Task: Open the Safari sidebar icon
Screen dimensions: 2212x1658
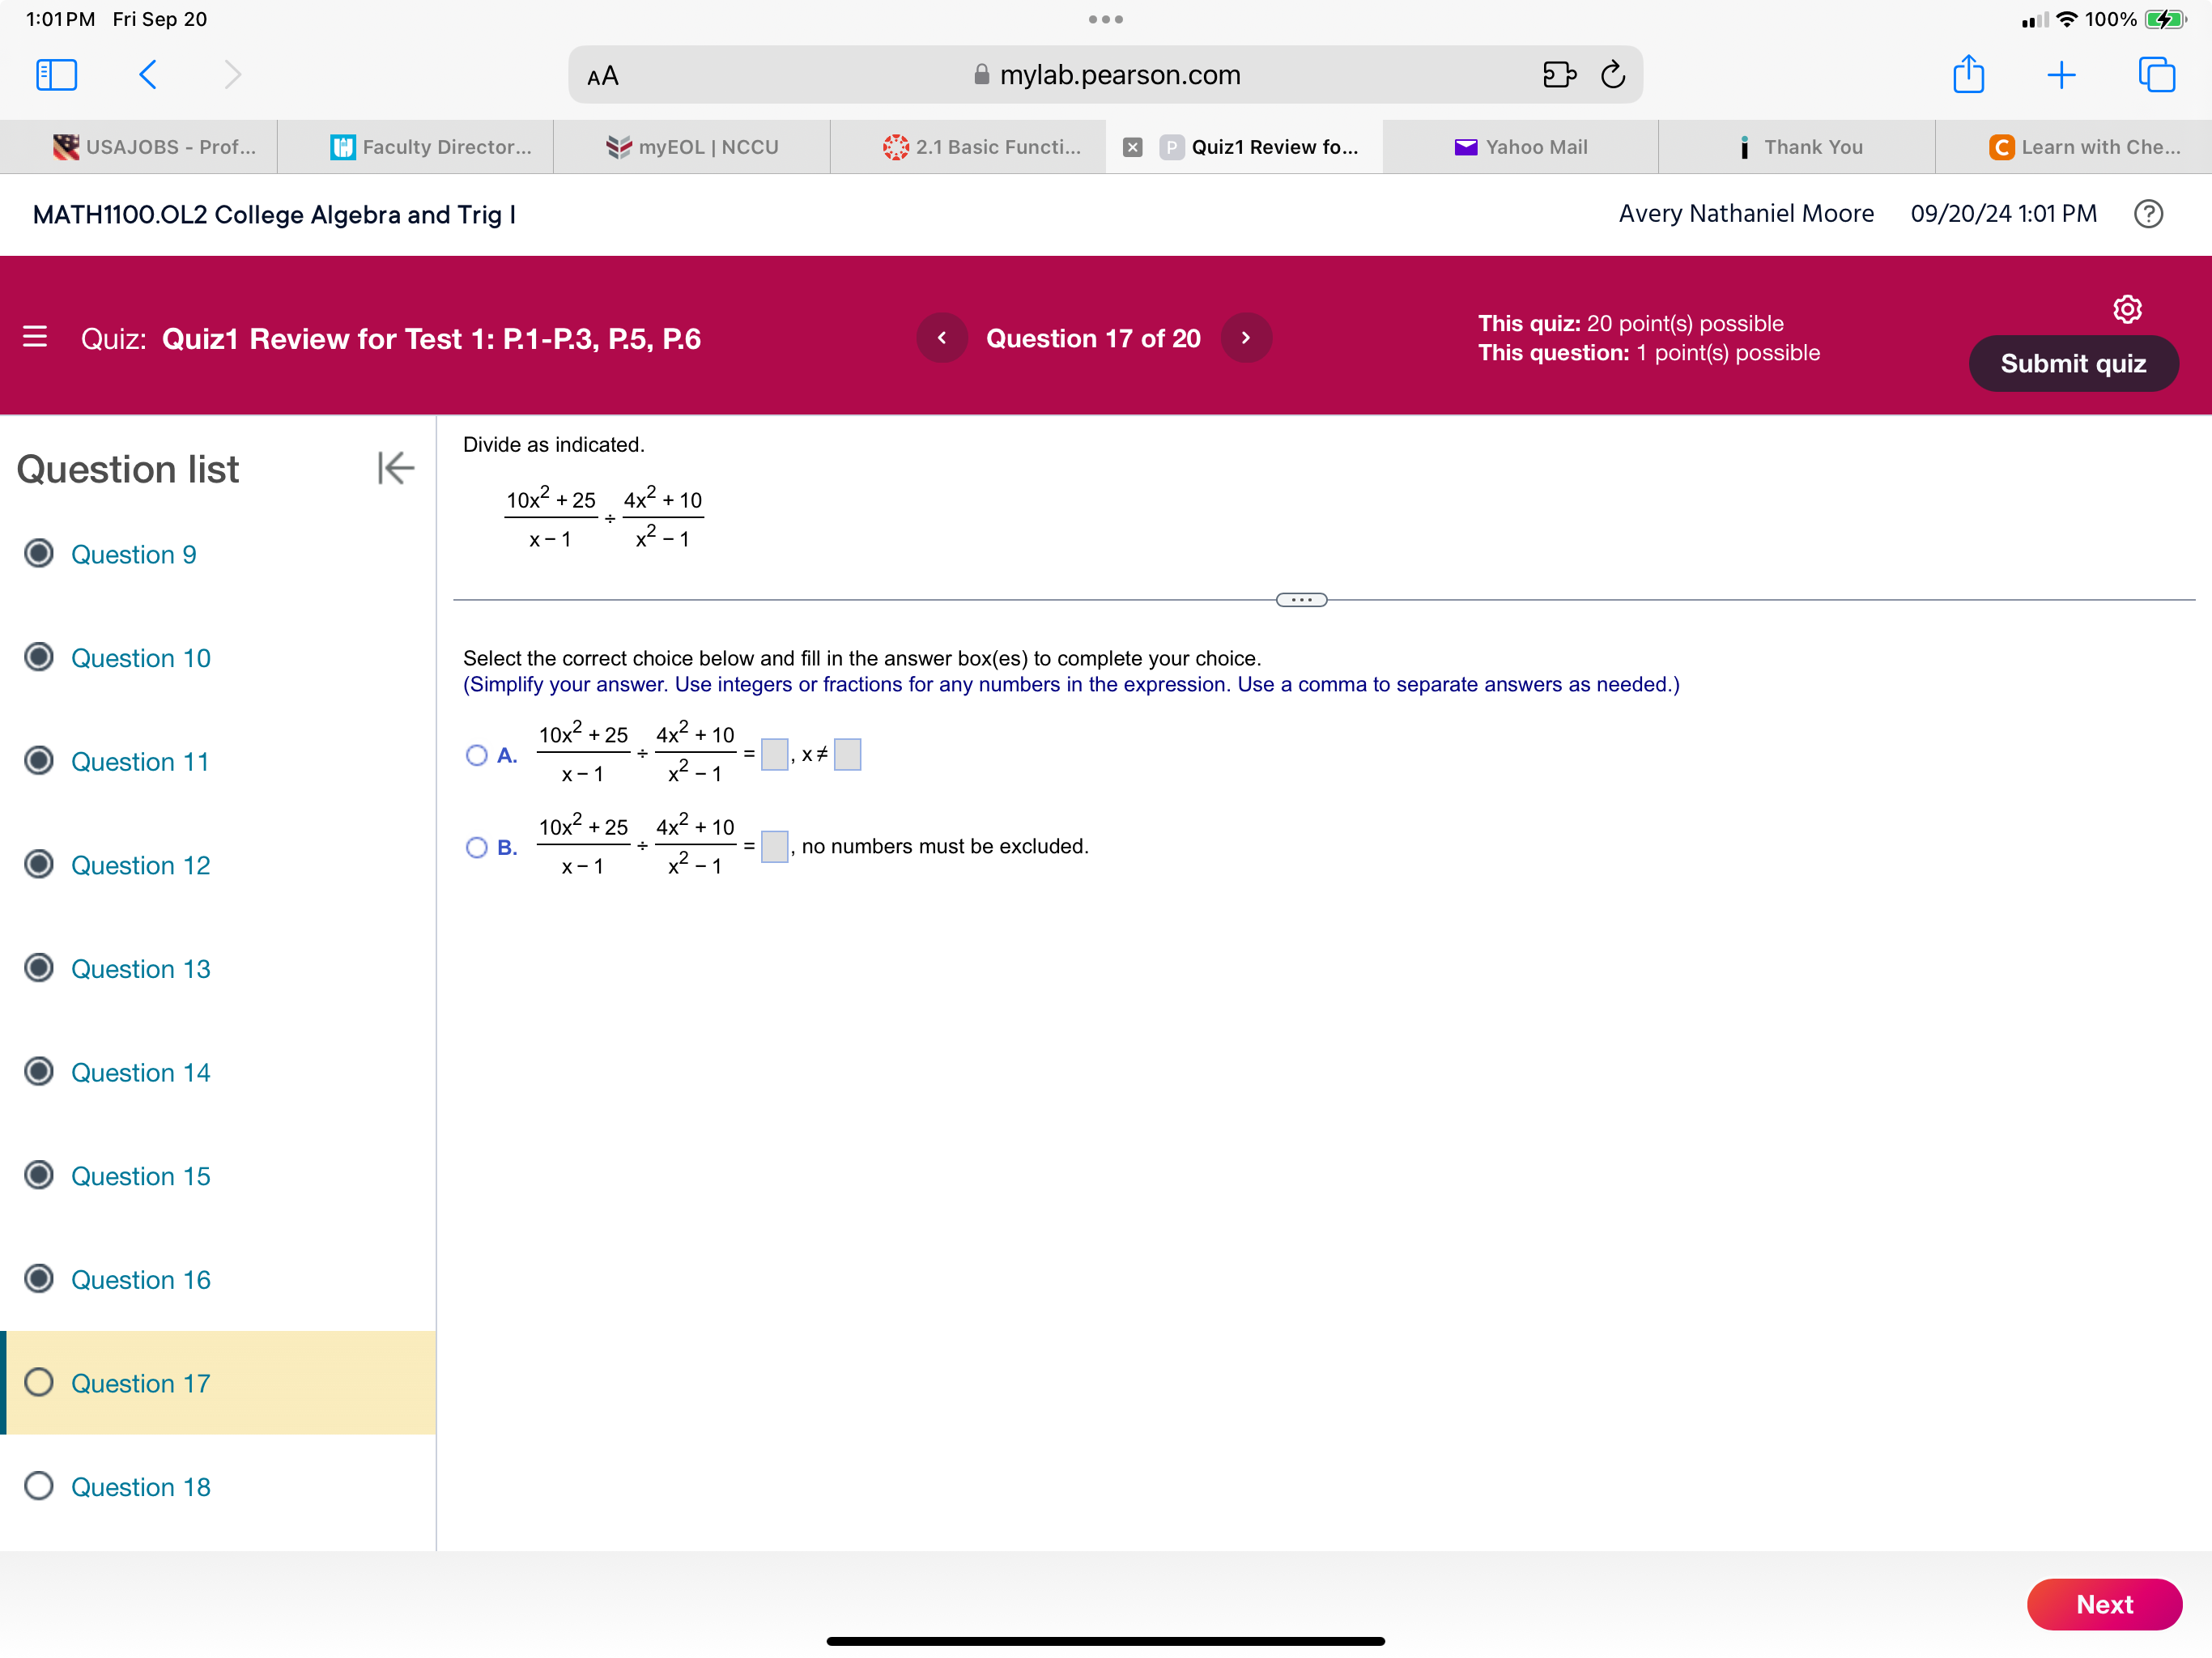Action: pyautogui.click(x=56, y=74)
